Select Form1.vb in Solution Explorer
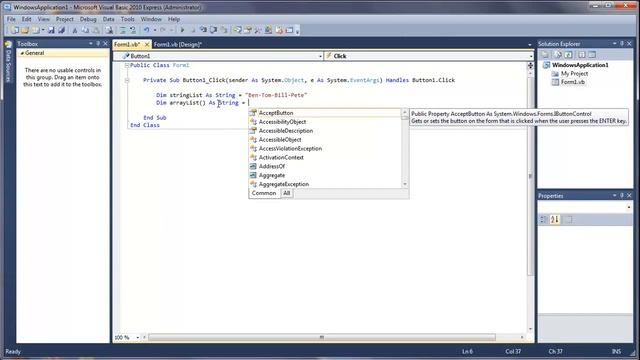The height and width of the screenshot is (360, 640). [572, 82]
